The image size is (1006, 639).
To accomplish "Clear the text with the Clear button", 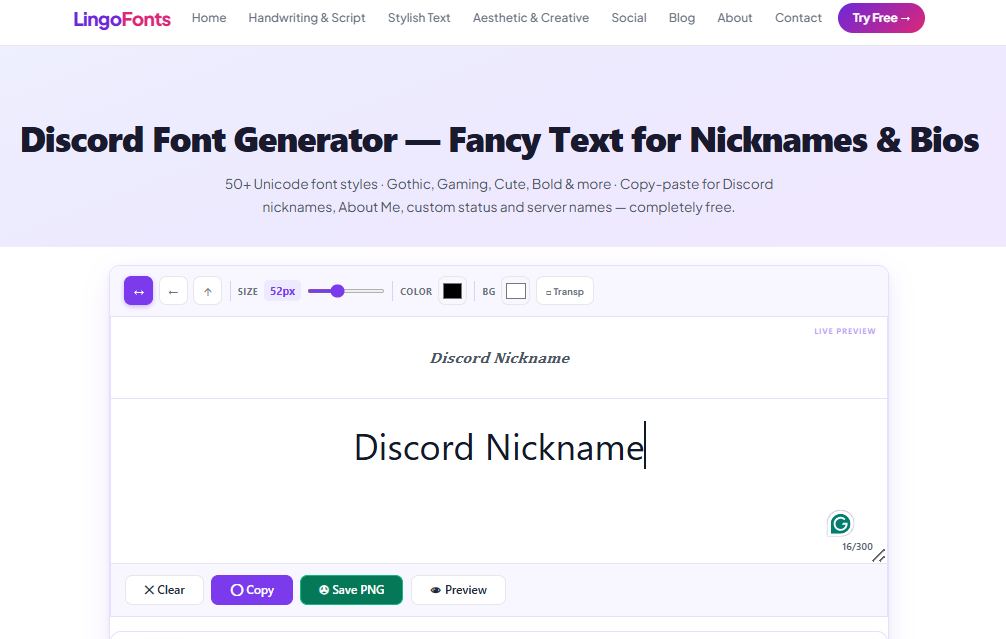I will pos(164,590).
